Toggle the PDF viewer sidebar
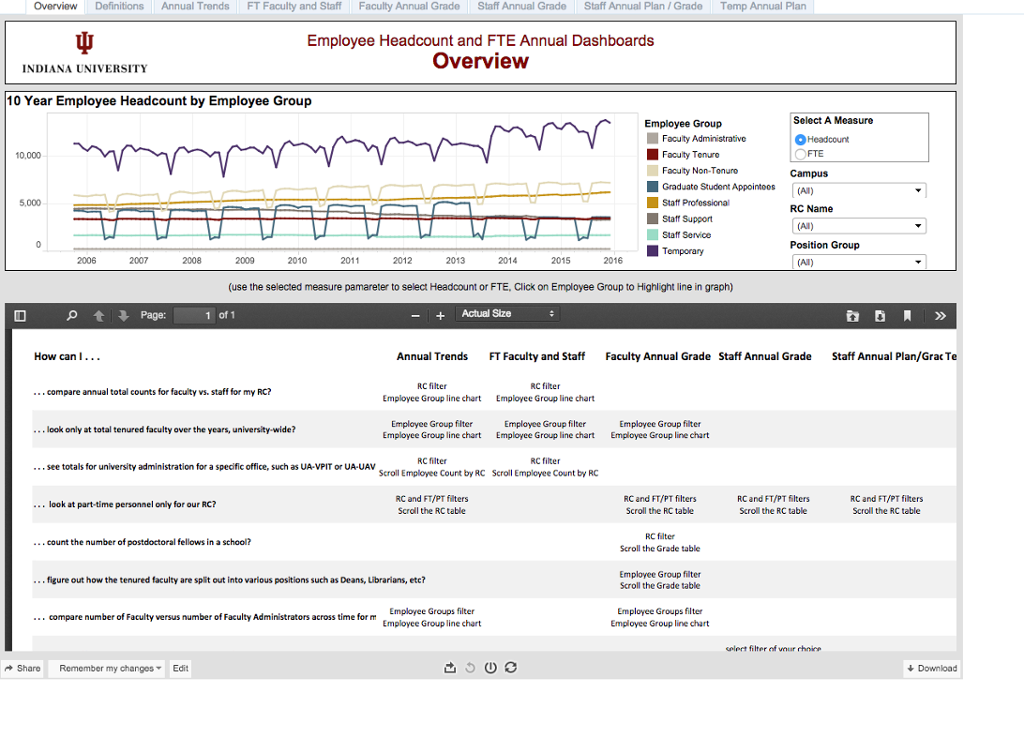 point(20,315)
